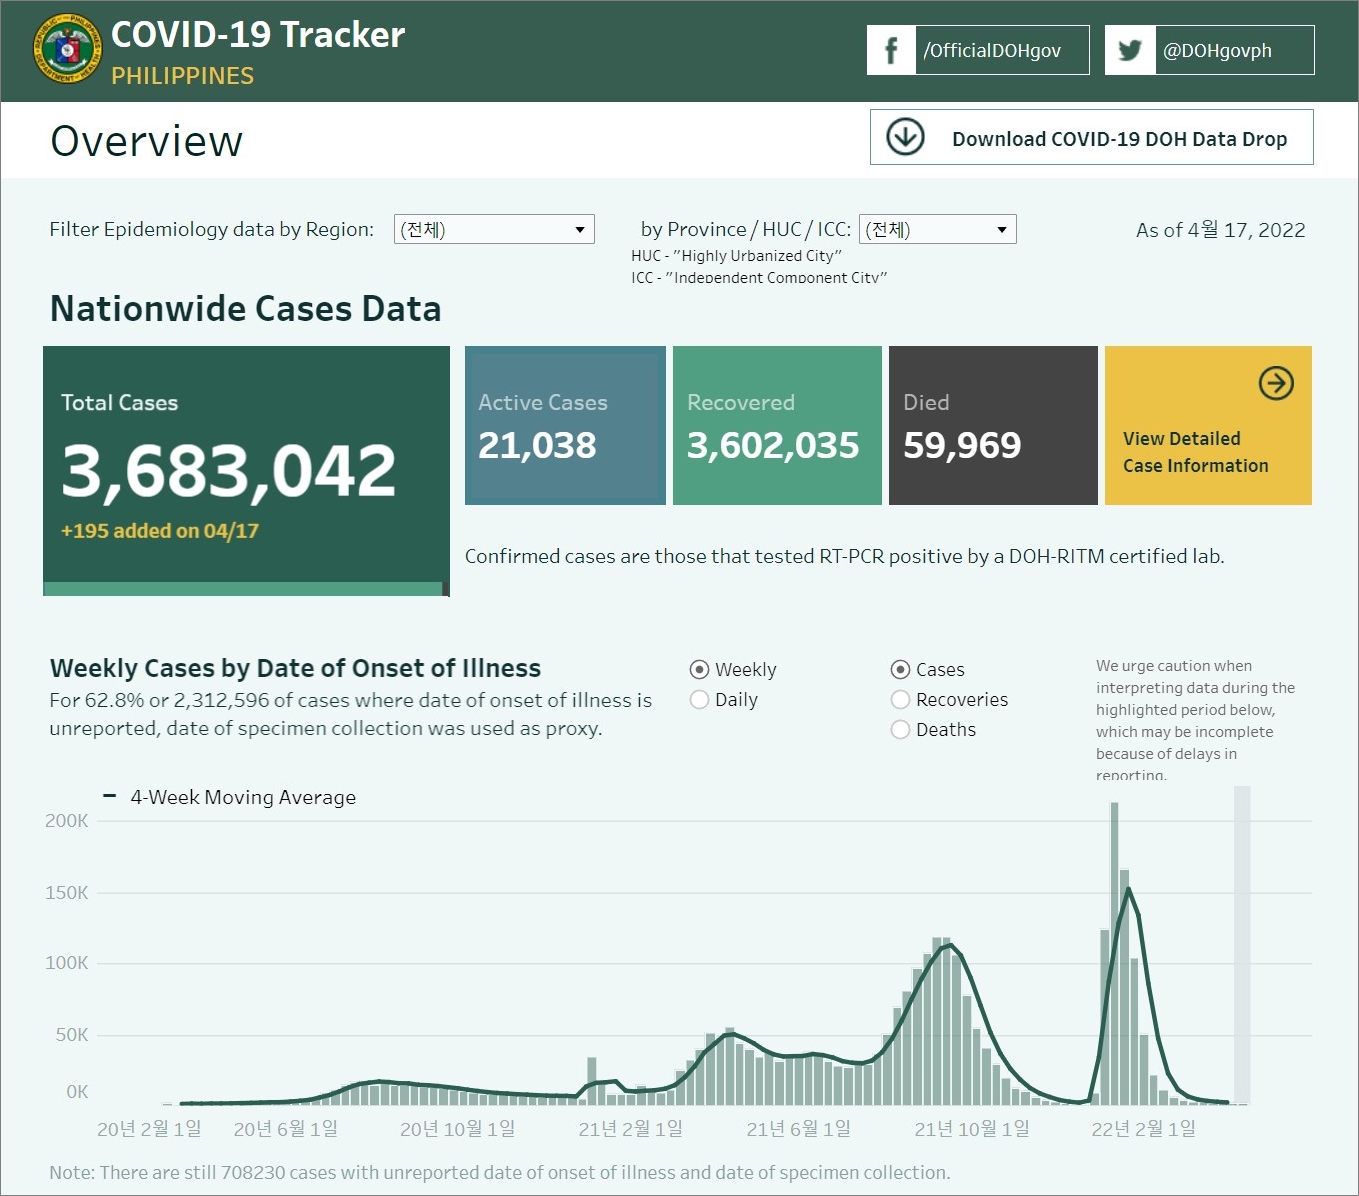This screenshot has height=1196, width=1359.
Task: Click the Department of Health seal logo
Action: click(x=68, y=50)
